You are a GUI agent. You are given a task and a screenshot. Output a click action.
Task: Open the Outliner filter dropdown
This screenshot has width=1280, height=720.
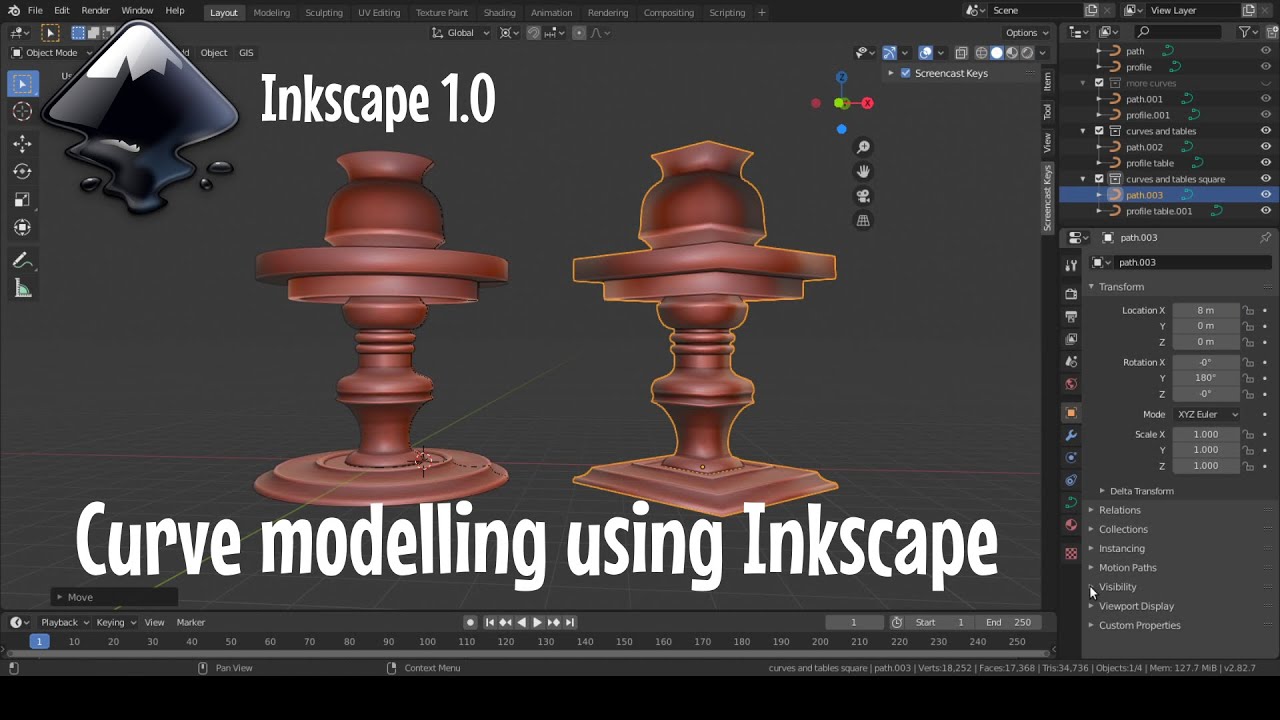pyautogui.click(x=1249, y=32)
